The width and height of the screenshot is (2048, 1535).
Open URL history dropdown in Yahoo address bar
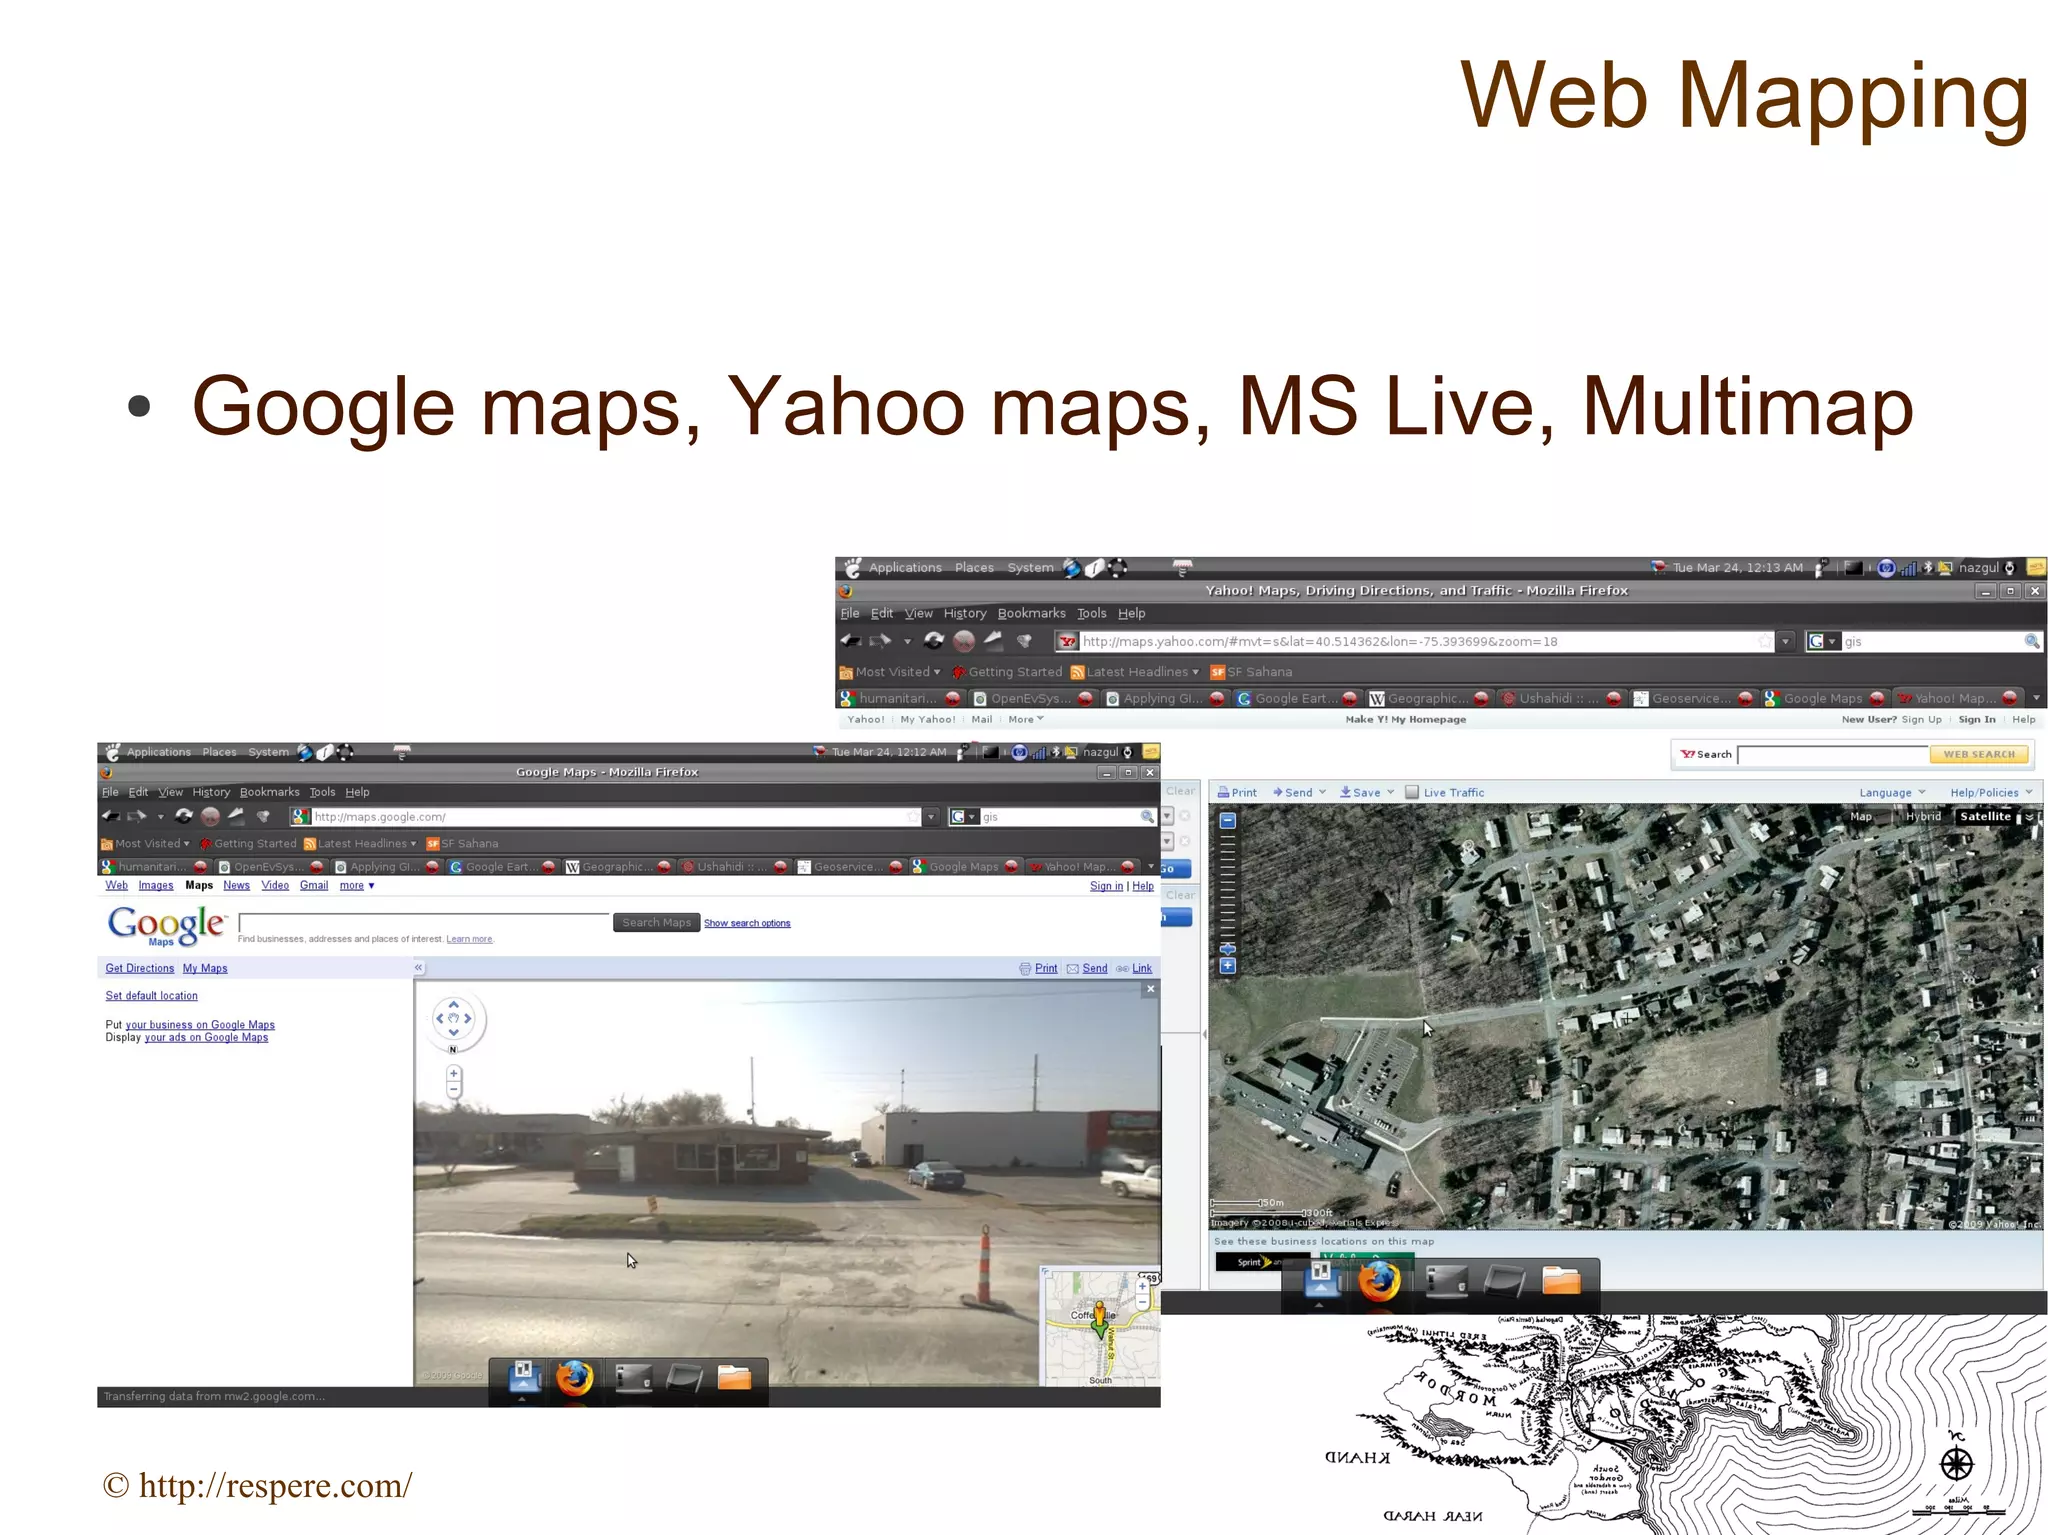(1785, 641)
